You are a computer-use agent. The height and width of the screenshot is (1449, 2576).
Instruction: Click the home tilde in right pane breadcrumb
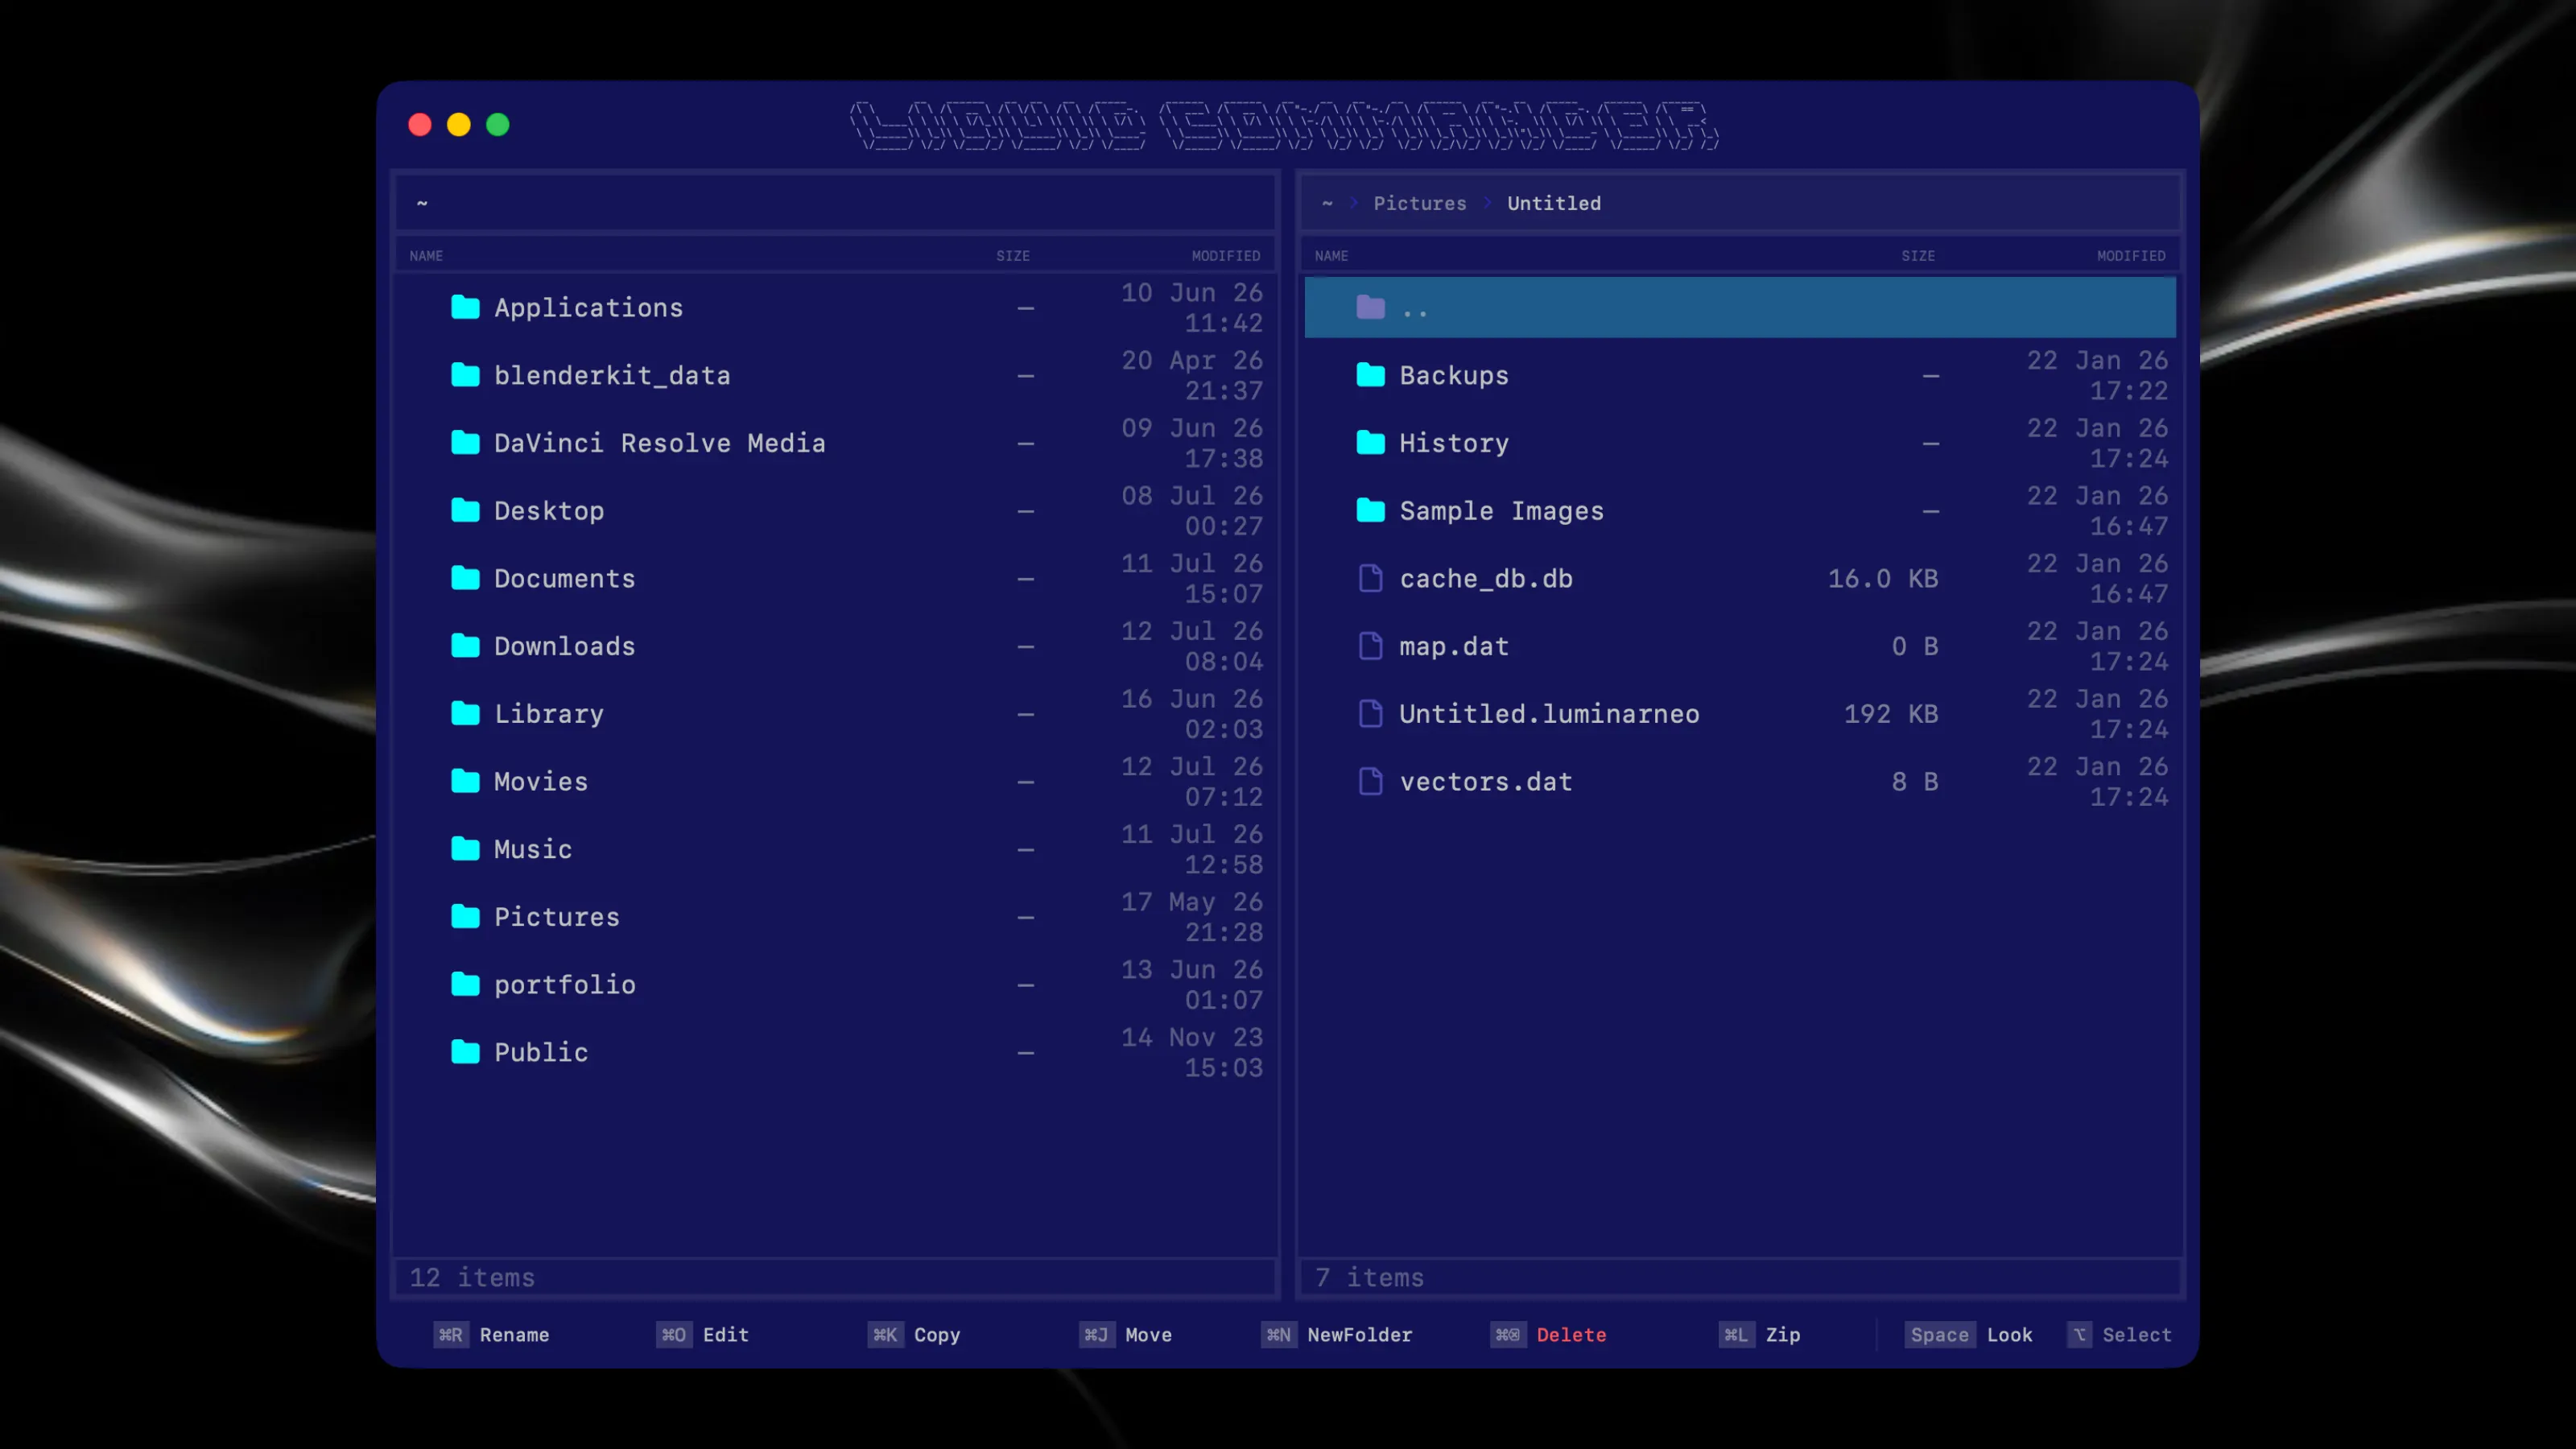coord(1327,203)
